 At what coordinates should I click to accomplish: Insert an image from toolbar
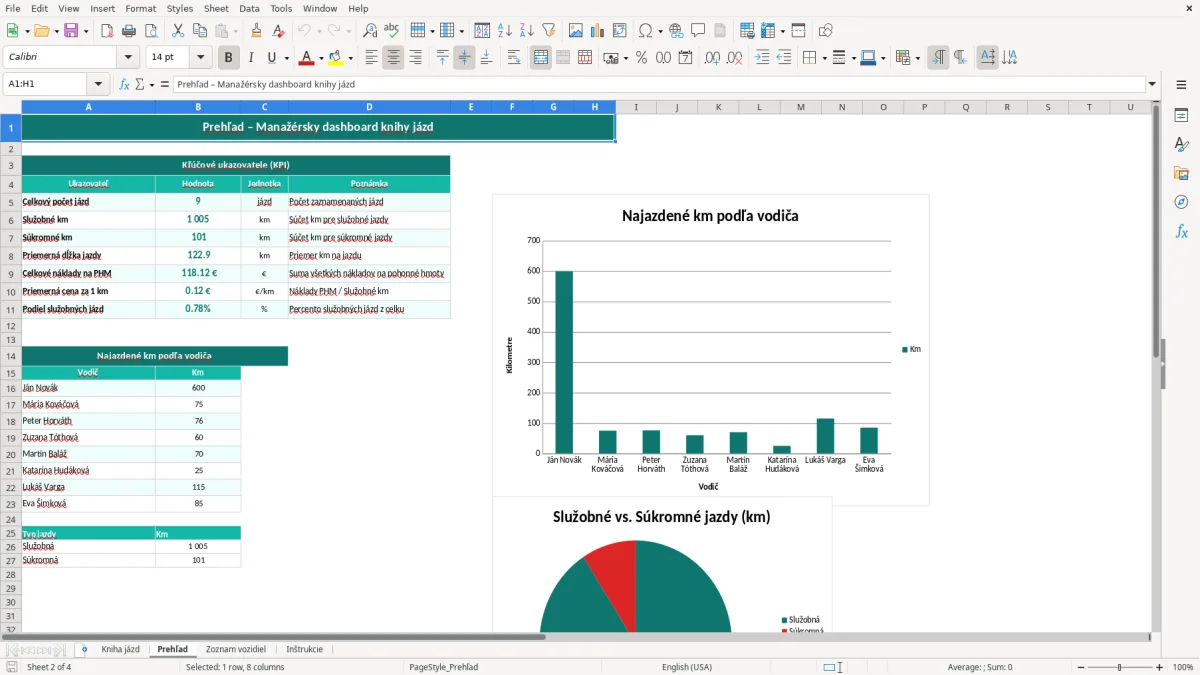(x=575, y=31)
